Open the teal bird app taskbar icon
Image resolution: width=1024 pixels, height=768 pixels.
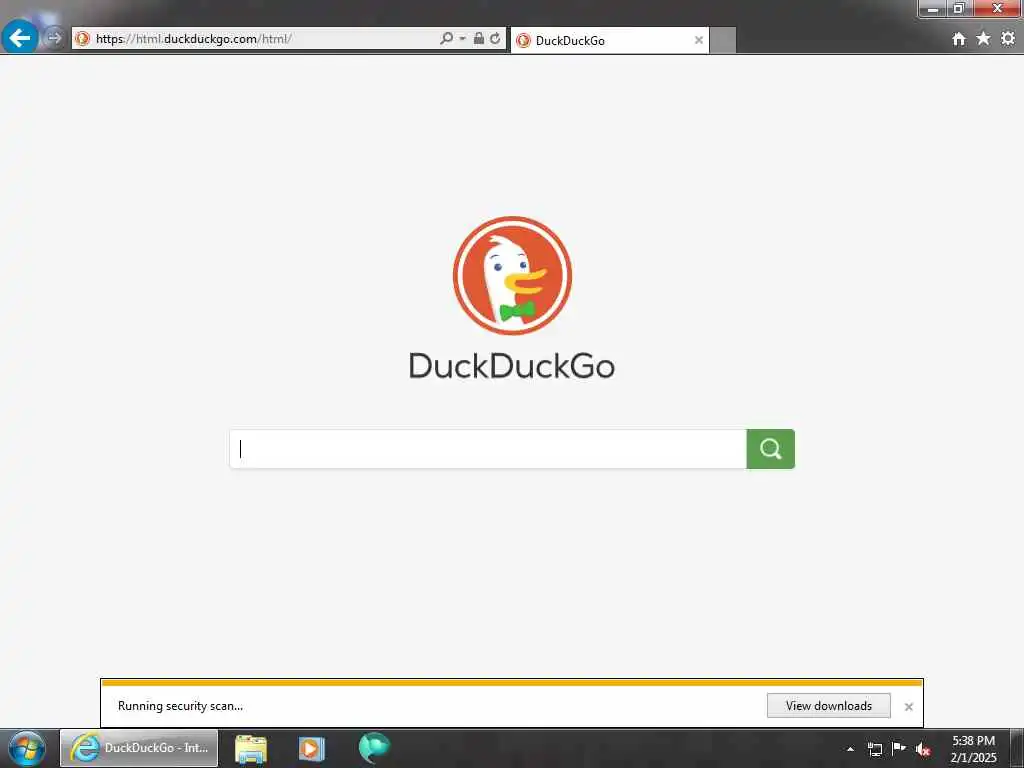coord(374,748)
